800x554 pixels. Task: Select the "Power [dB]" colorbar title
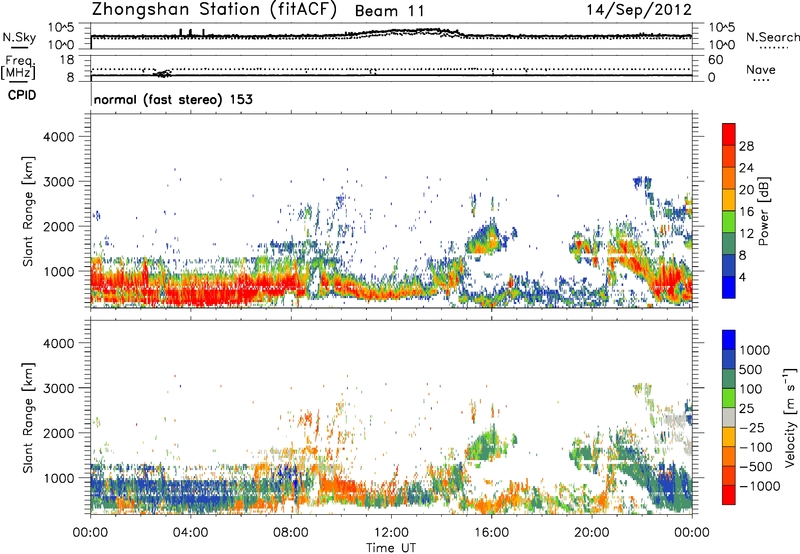pyautogui.click(x=764, y=211)
